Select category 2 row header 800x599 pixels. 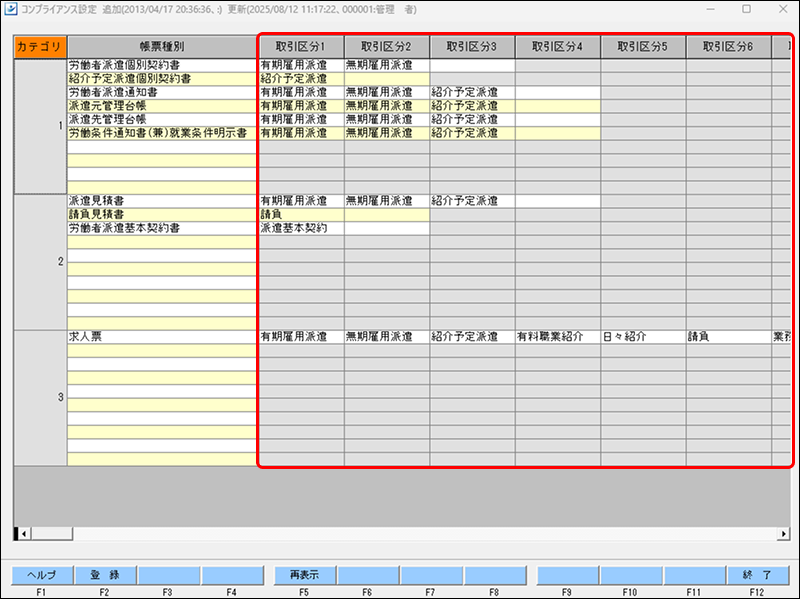coord(40,262)
